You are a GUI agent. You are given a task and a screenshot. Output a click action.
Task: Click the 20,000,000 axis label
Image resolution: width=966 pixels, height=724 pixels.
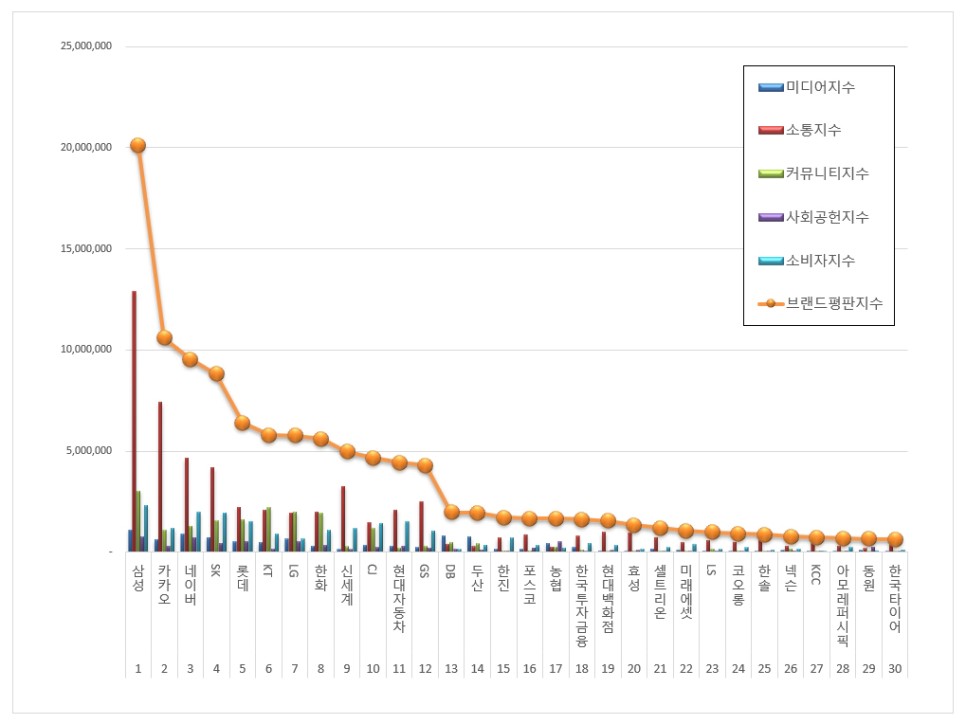click(86, 147)
